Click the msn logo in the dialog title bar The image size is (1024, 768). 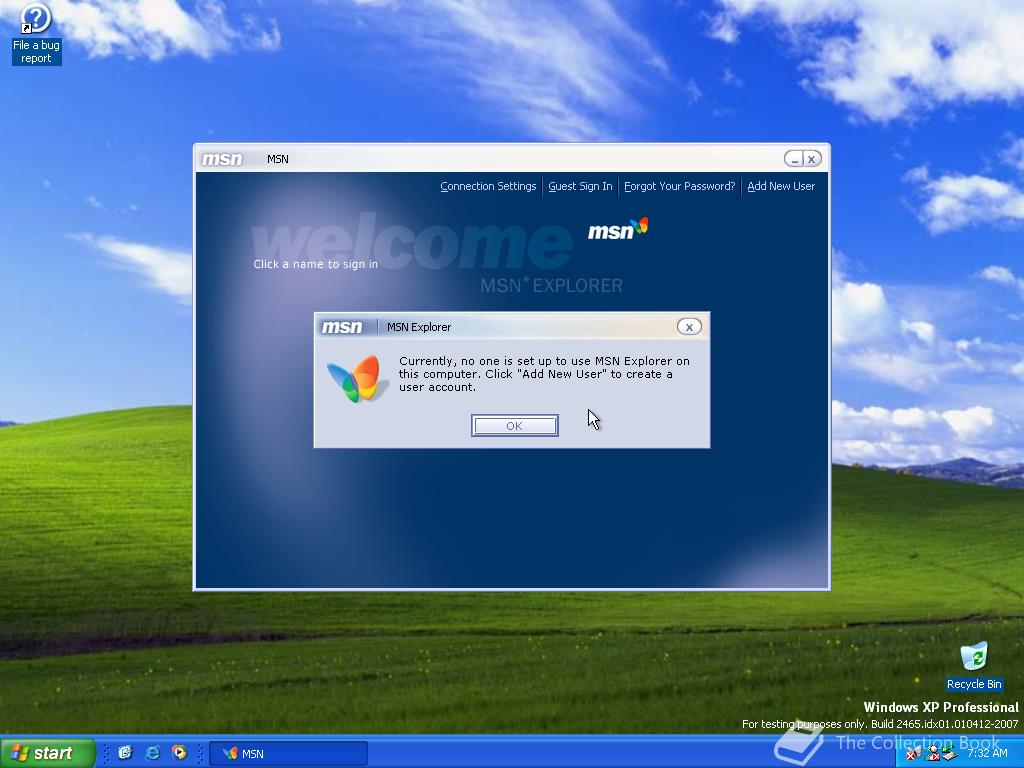pos(342,327)
